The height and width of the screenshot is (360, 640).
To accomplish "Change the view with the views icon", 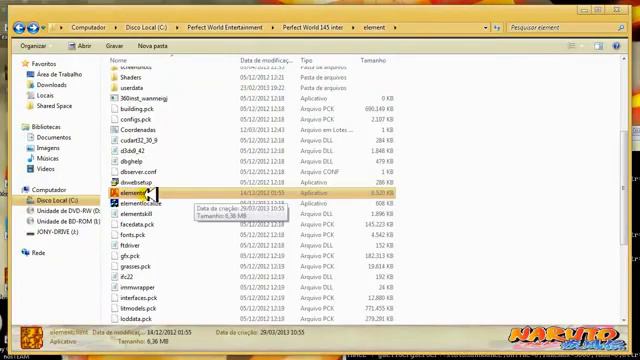I will (572, 46).
